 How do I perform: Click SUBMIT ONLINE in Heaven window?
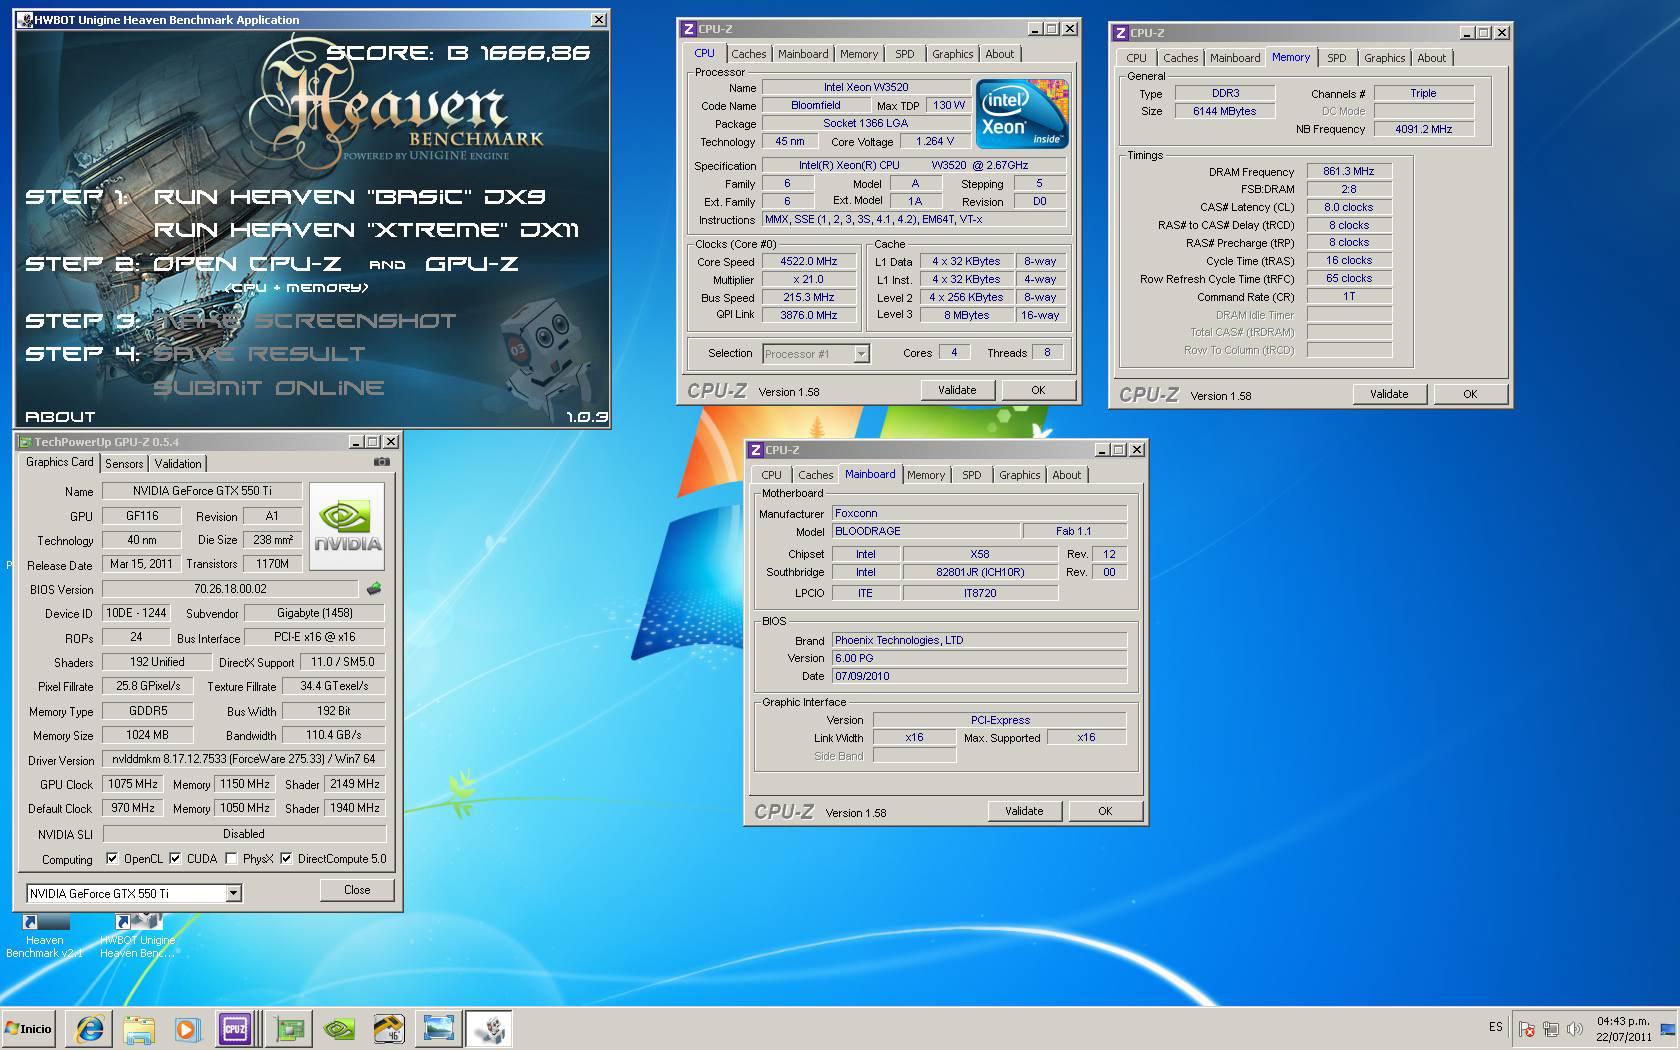coord(269,388)
